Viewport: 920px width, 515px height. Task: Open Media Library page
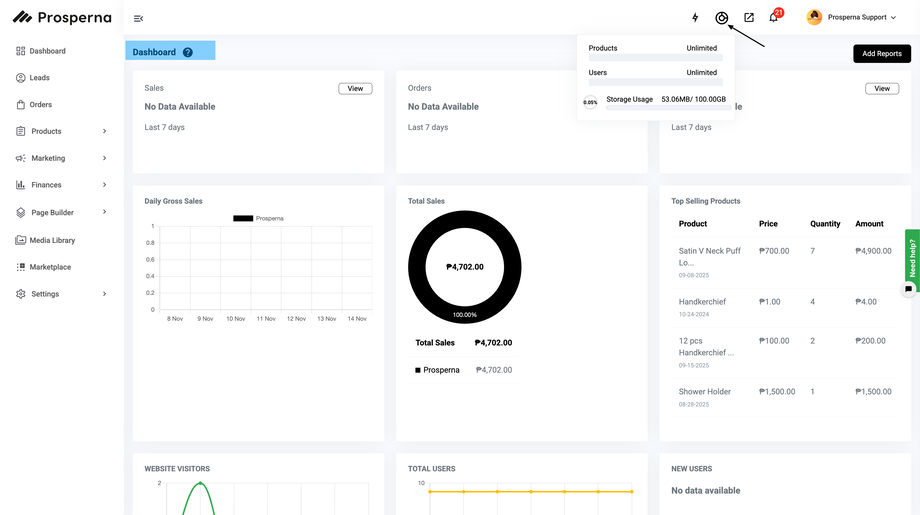[x=52, y=240]
